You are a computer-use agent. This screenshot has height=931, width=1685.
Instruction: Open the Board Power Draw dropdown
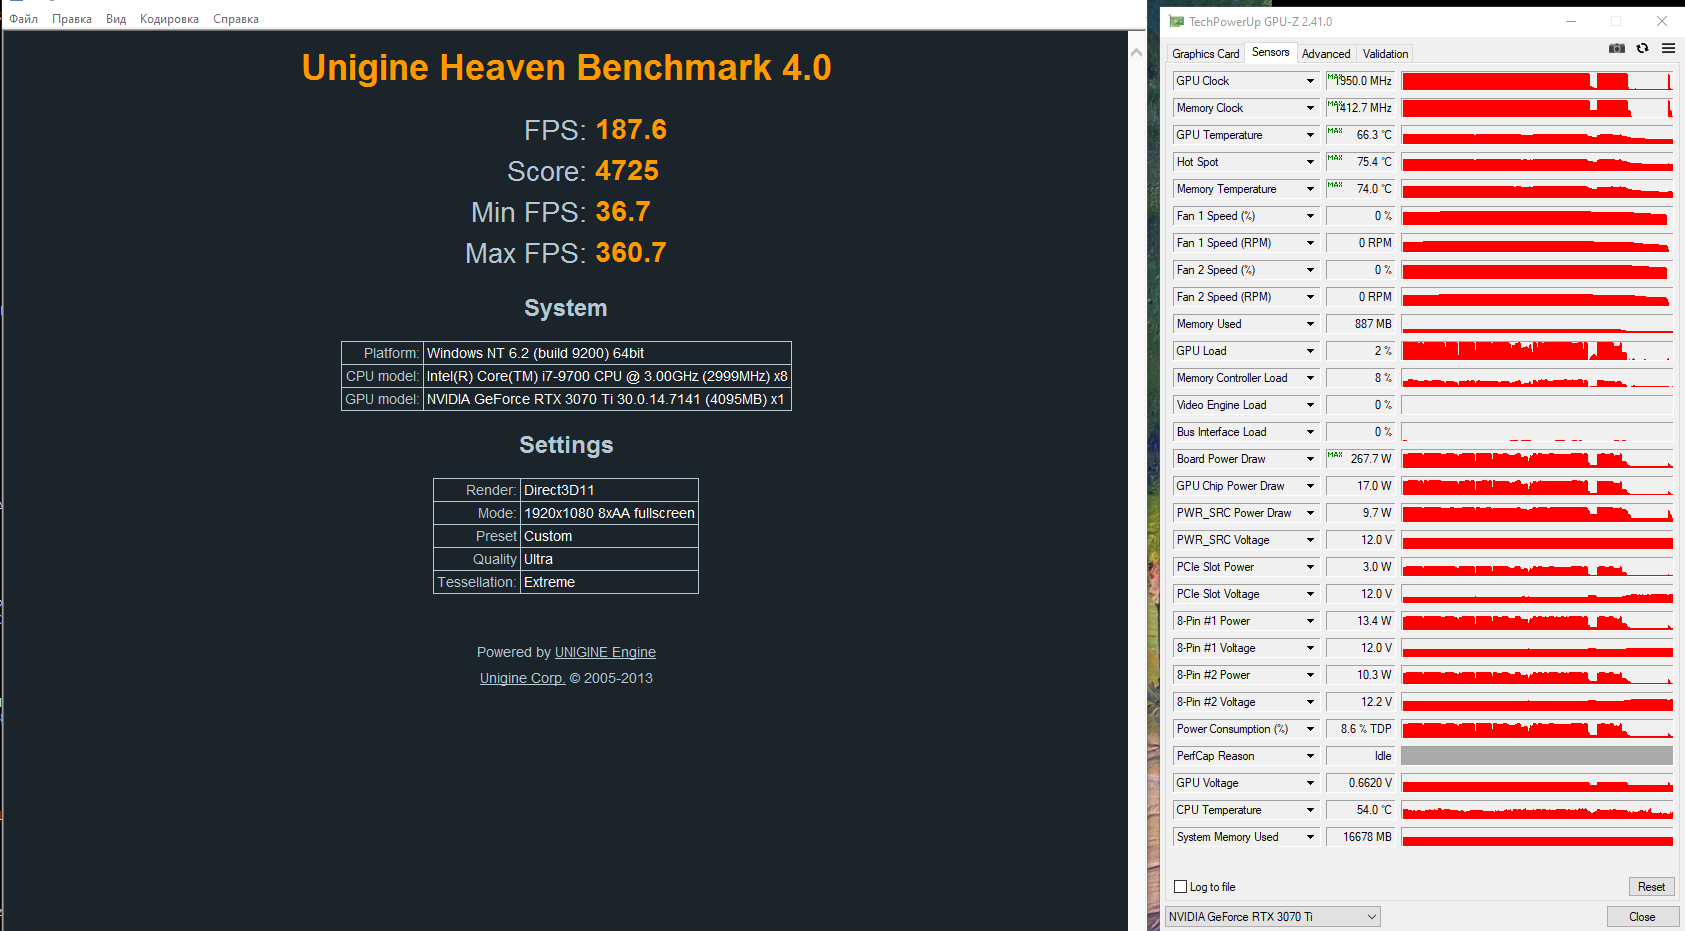pos(1310,459)
